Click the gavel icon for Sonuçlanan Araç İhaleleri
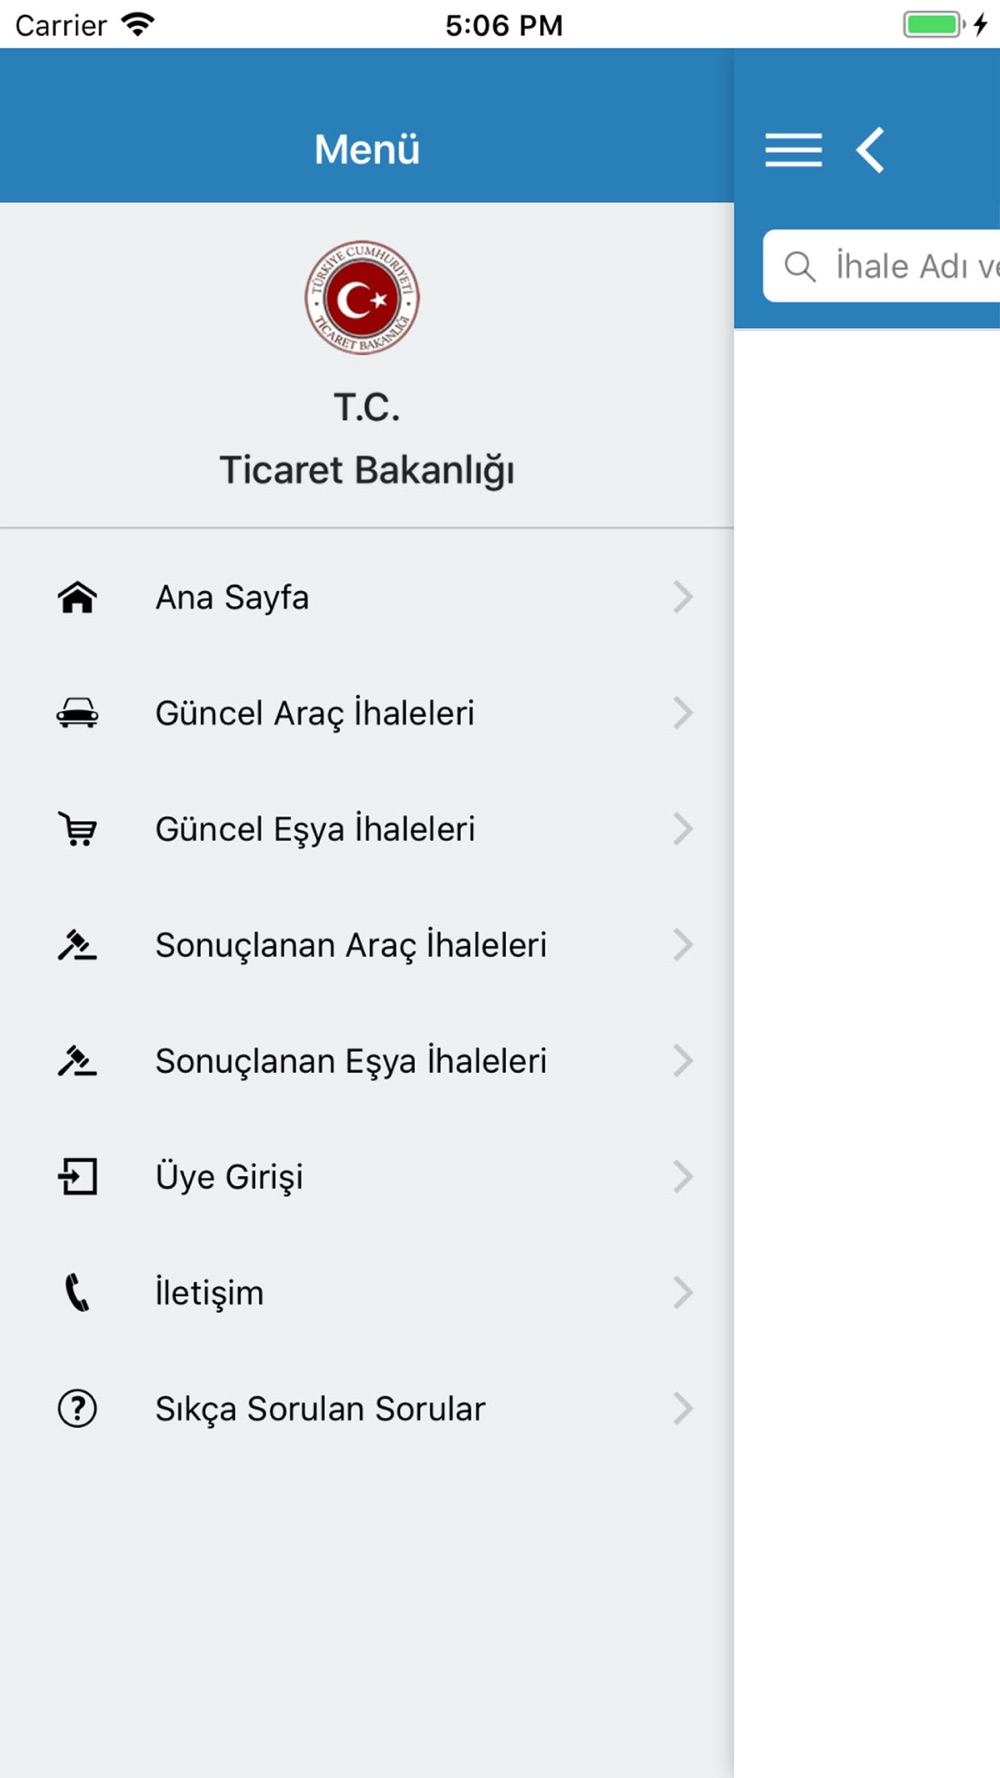Image resolution: width=1000 pixels, height=1778 pixels. pyautogui.click(x=77, y=945)
